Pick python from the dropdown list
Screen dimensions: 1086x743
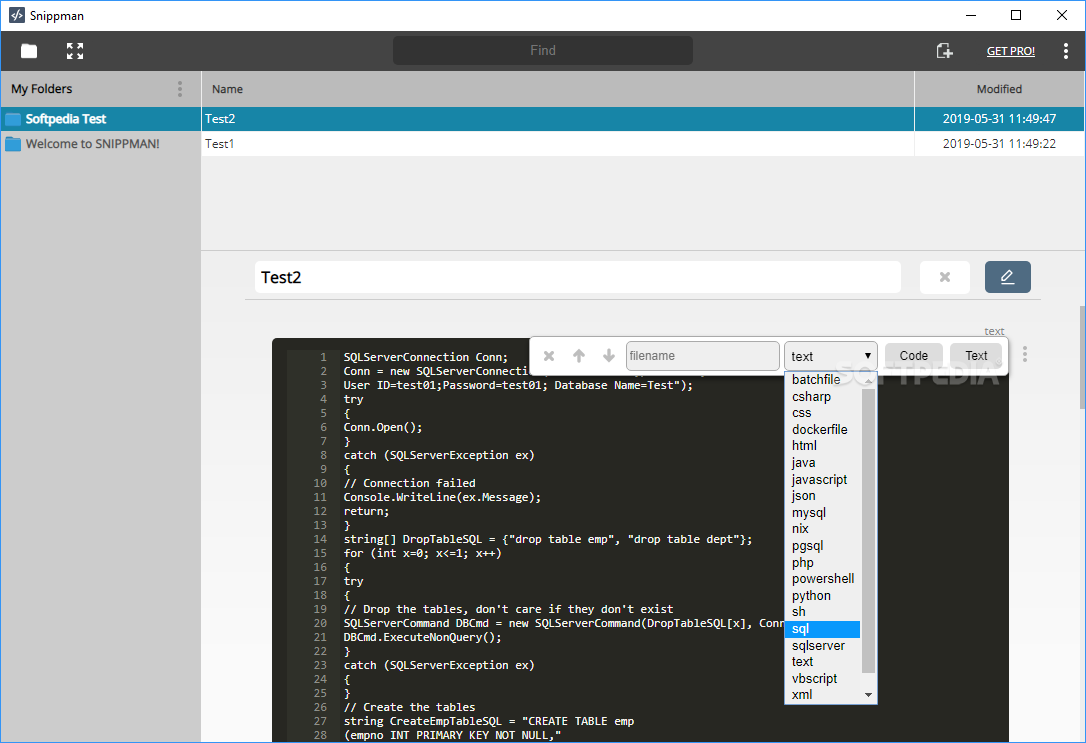[x=823, y=596]
